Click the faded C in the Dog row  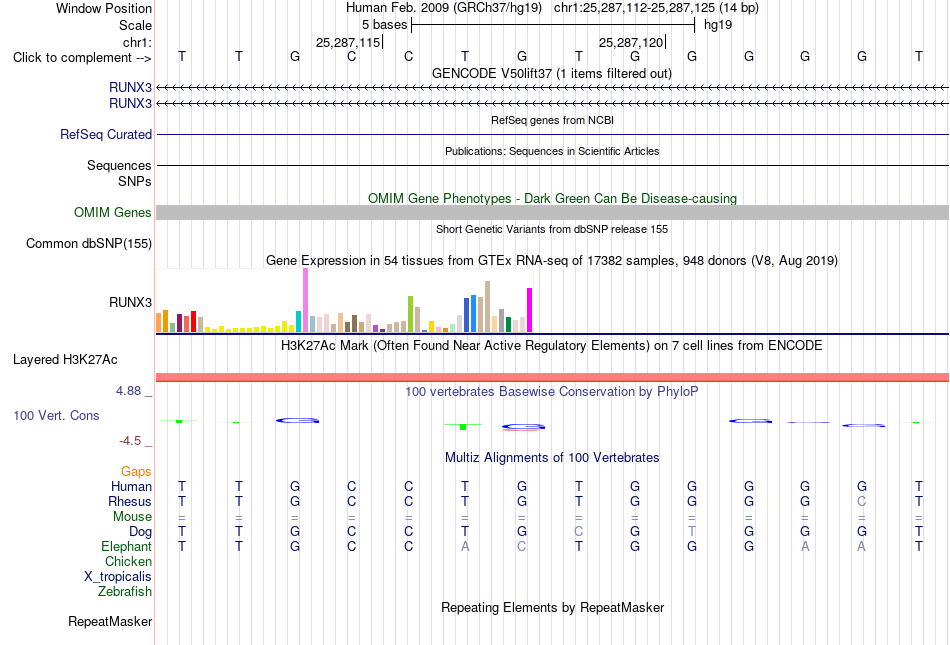point(579,531)
